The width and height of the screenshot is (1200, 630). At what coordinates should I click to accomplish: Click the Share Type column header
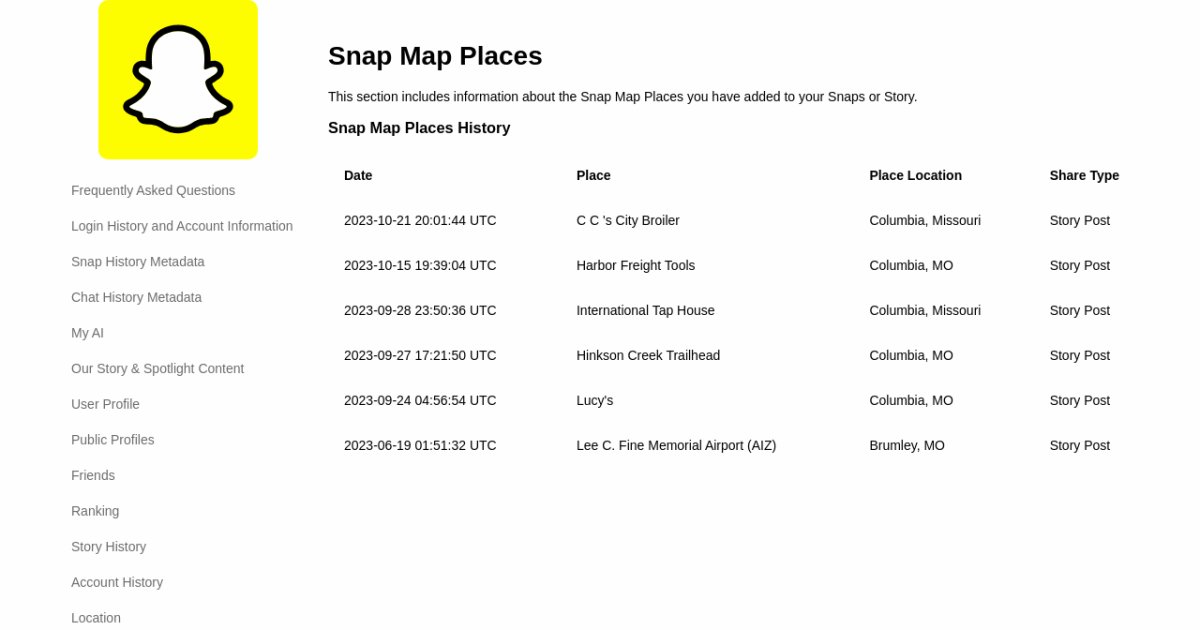coord(1084,176)
